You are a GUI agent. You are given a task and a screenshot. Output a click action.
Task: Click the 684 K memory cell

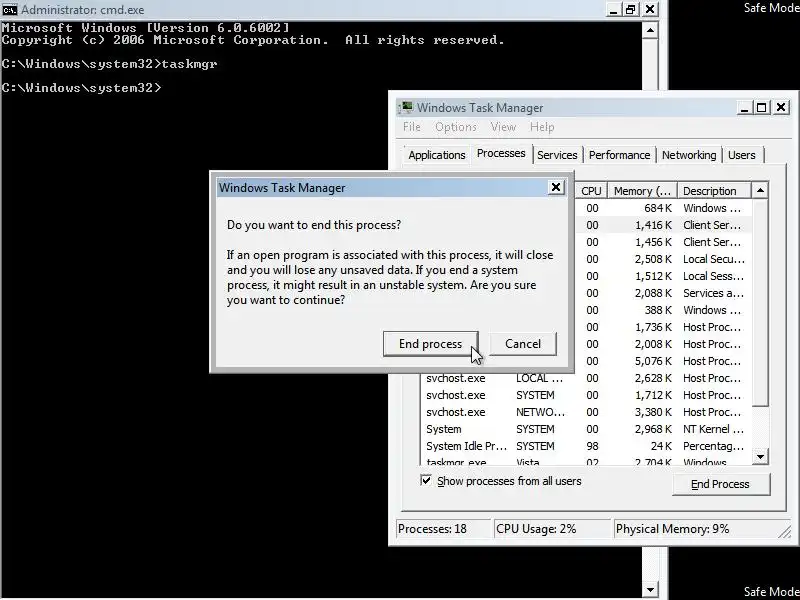coord(658,208)
